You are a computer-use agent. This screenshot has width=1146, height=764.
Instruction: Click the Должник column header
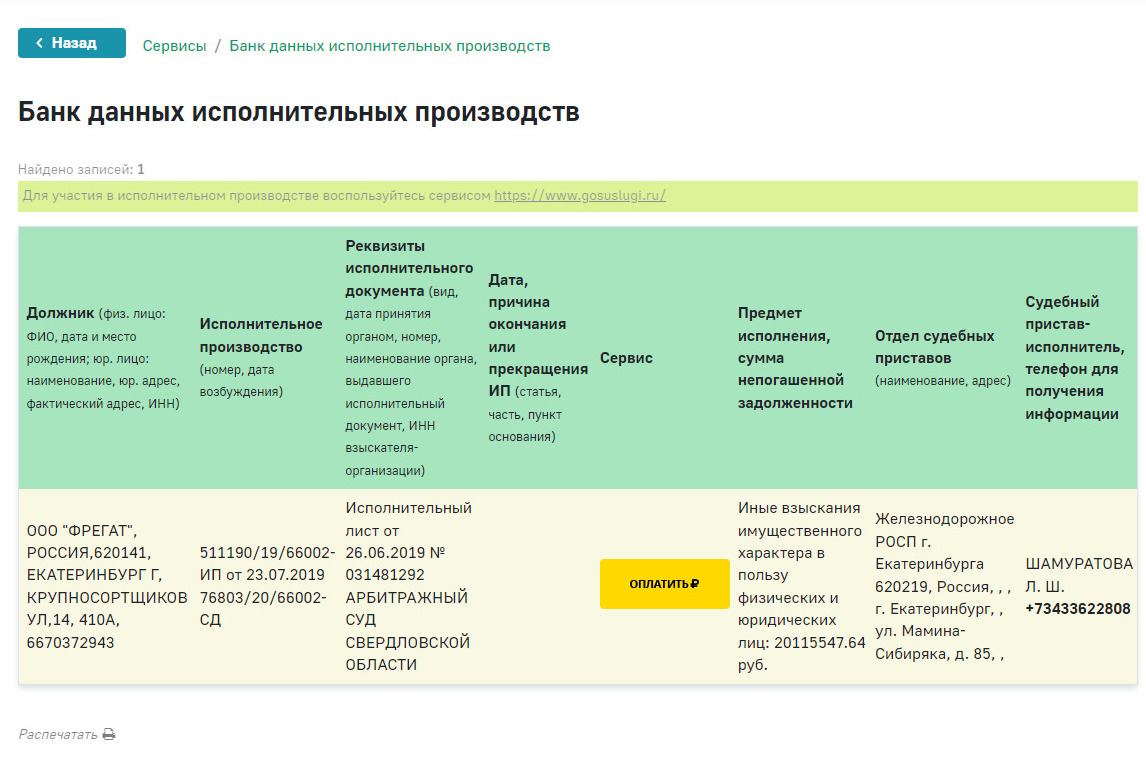(107, 358)
